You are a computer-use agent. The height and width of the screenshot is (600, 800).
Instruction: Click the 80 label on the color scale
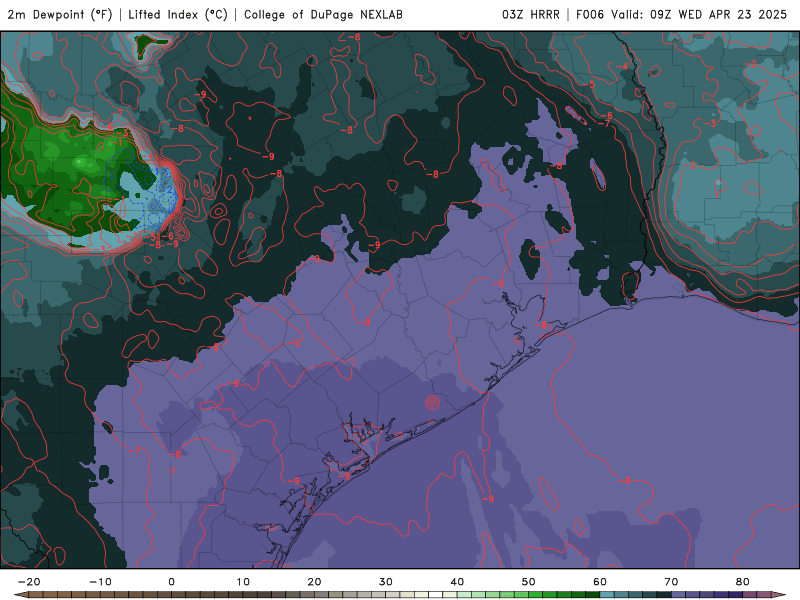(x=743, y=582)
